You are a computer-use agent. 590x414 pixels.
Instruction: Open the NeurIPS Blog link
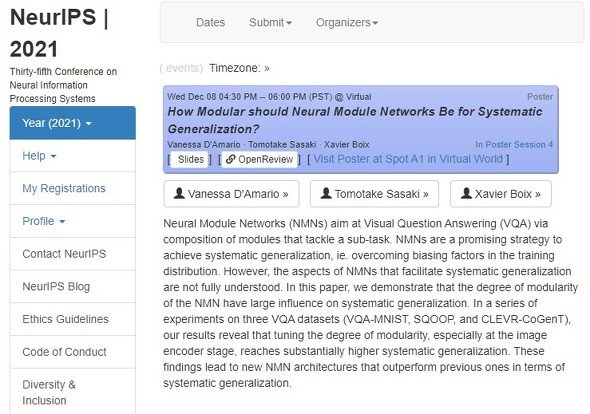[73, 286]
